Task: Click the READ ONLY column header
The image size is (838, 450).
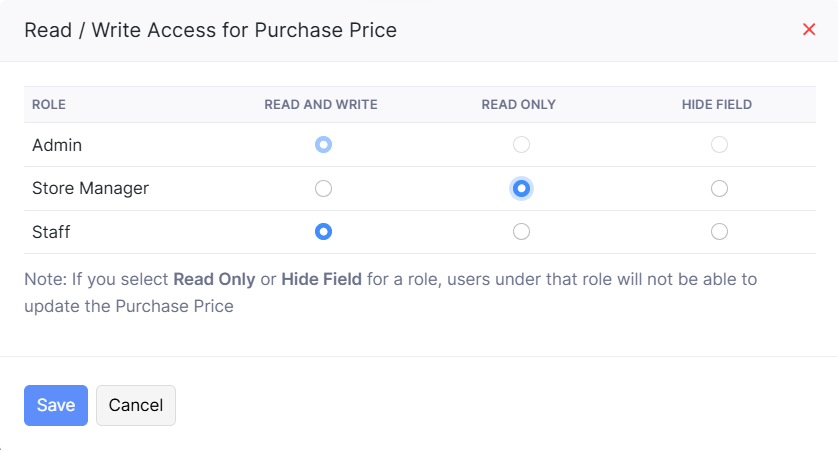Action: (519, 104)
